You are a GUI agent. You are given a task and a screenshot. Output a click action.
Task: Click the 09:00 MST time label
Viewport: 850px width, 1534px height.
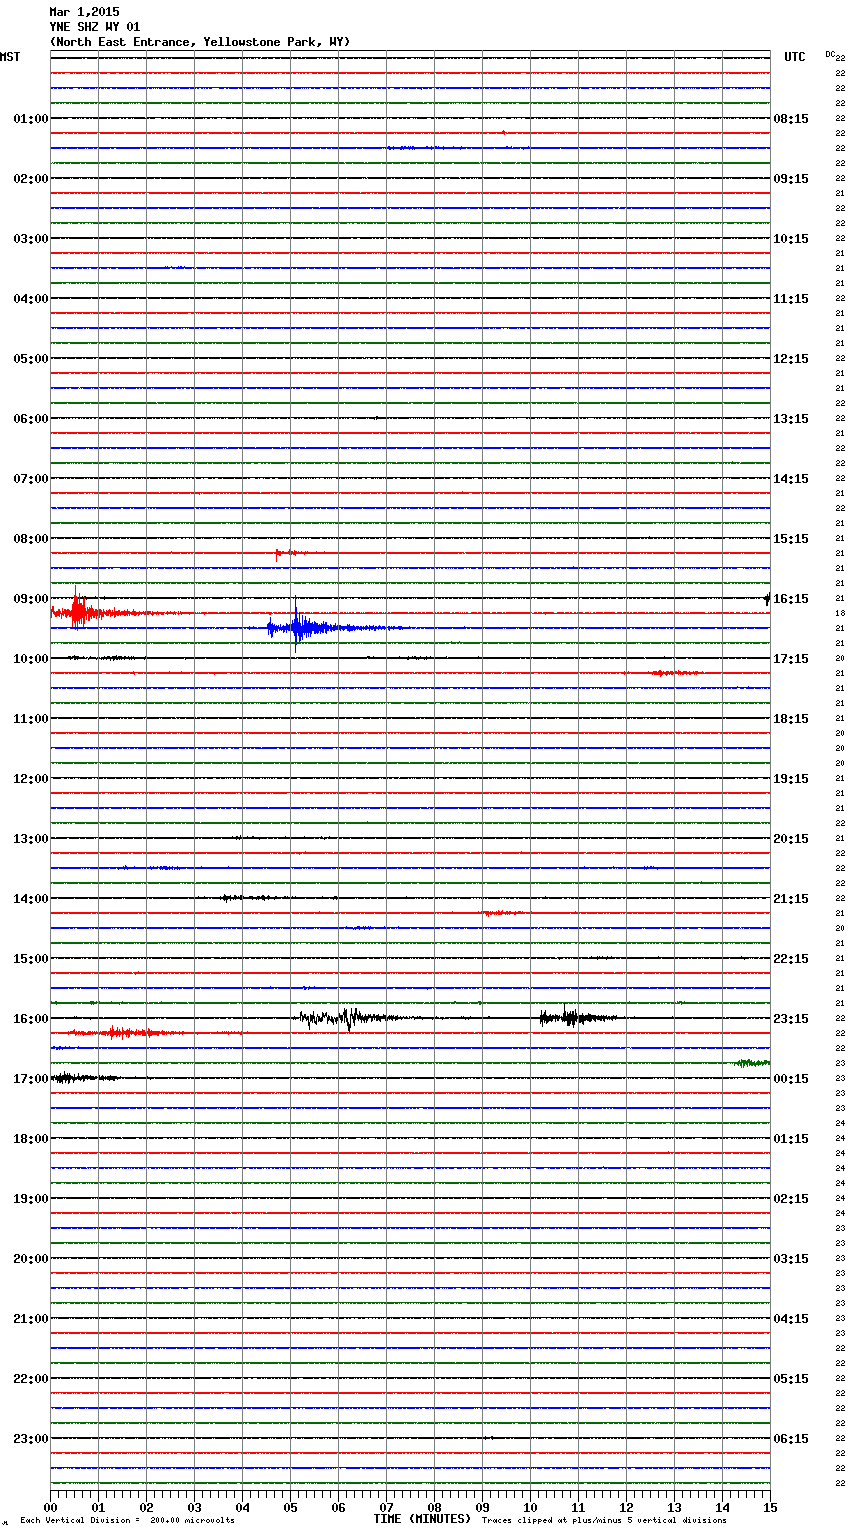pos(30,599)
